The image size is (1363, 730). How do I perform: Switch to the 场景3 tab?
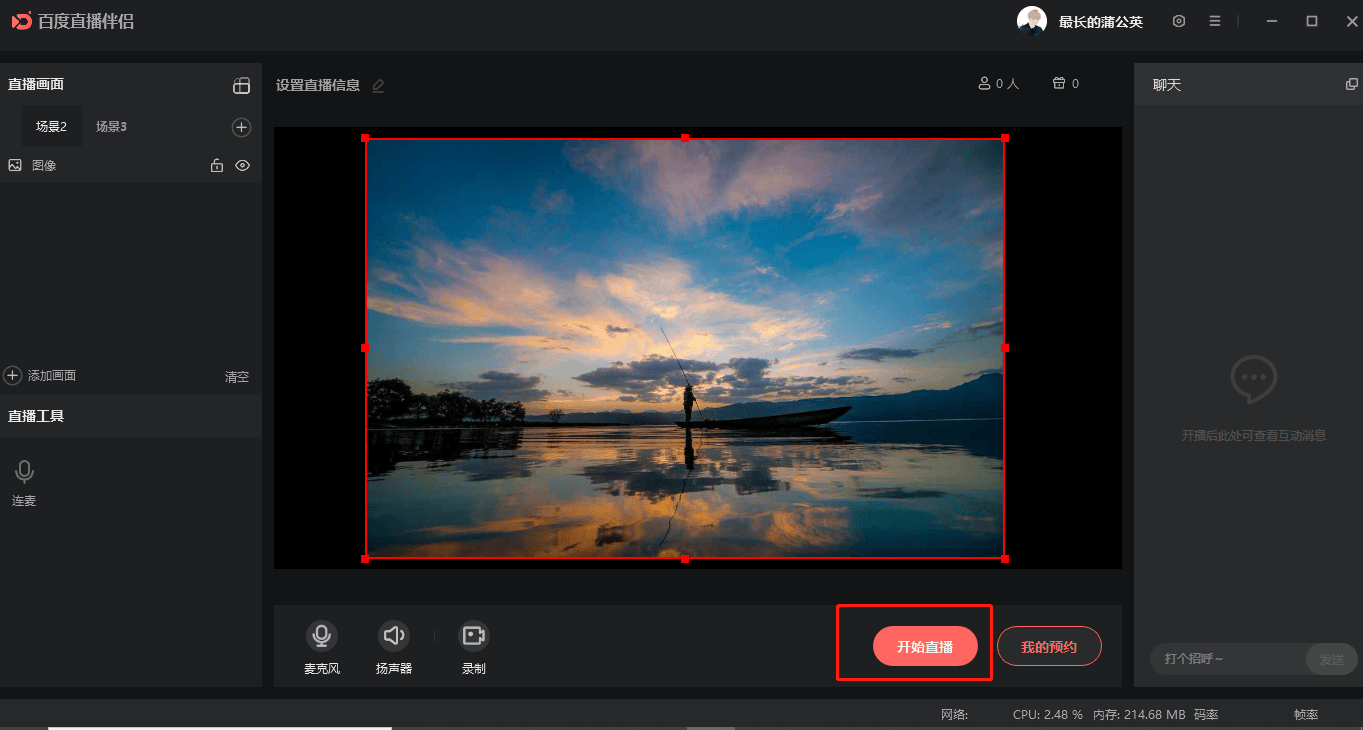pos(111,127)
